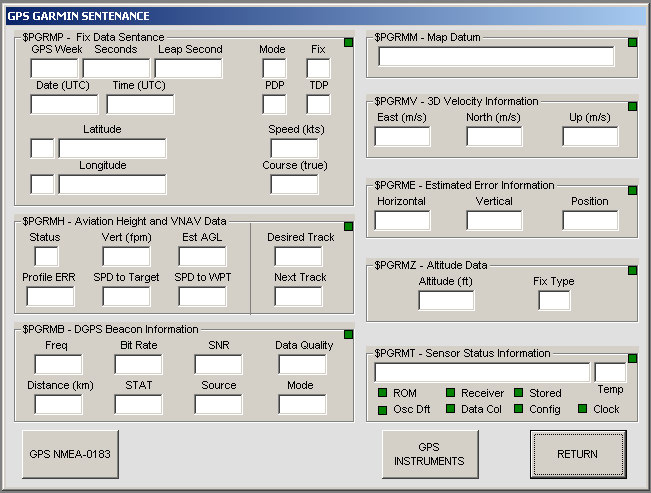651x493 pixels.
Task: Click the beacon STAT field
Action: point(138,404)
